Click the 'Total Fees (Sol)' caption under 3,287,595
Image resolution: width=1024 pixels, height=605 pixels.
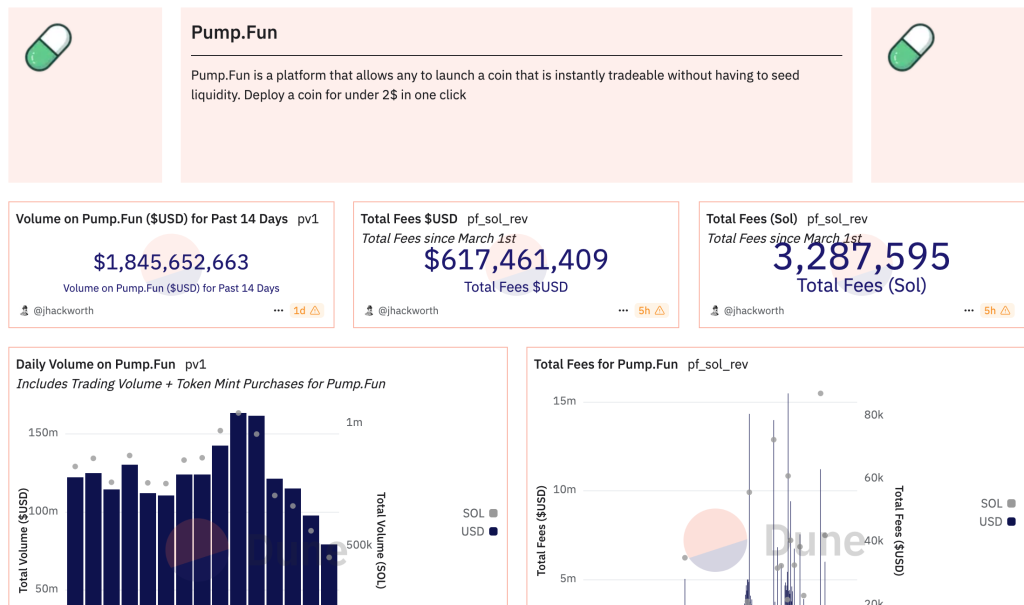point(861,286)
